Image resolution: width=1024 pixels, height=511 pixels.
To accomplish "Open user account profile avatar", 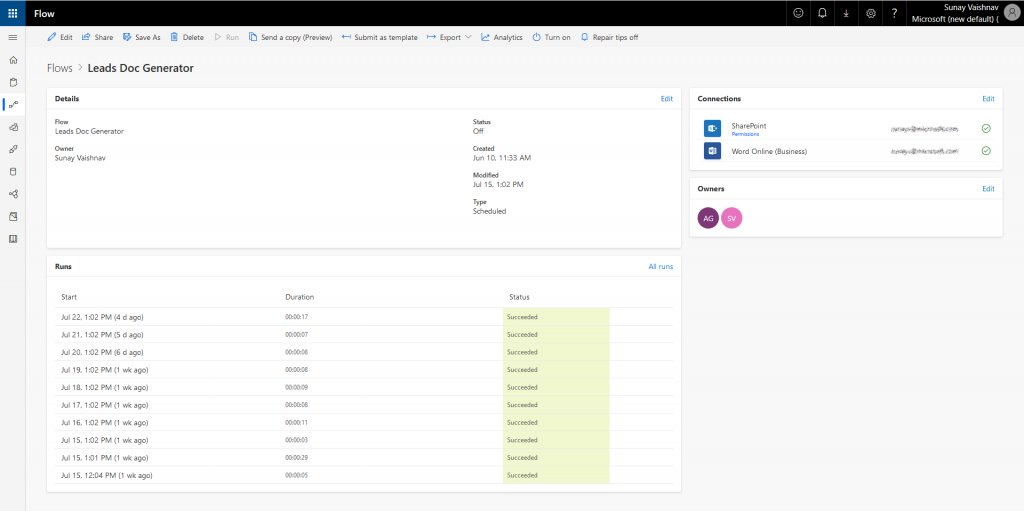I will point(1011,13).
